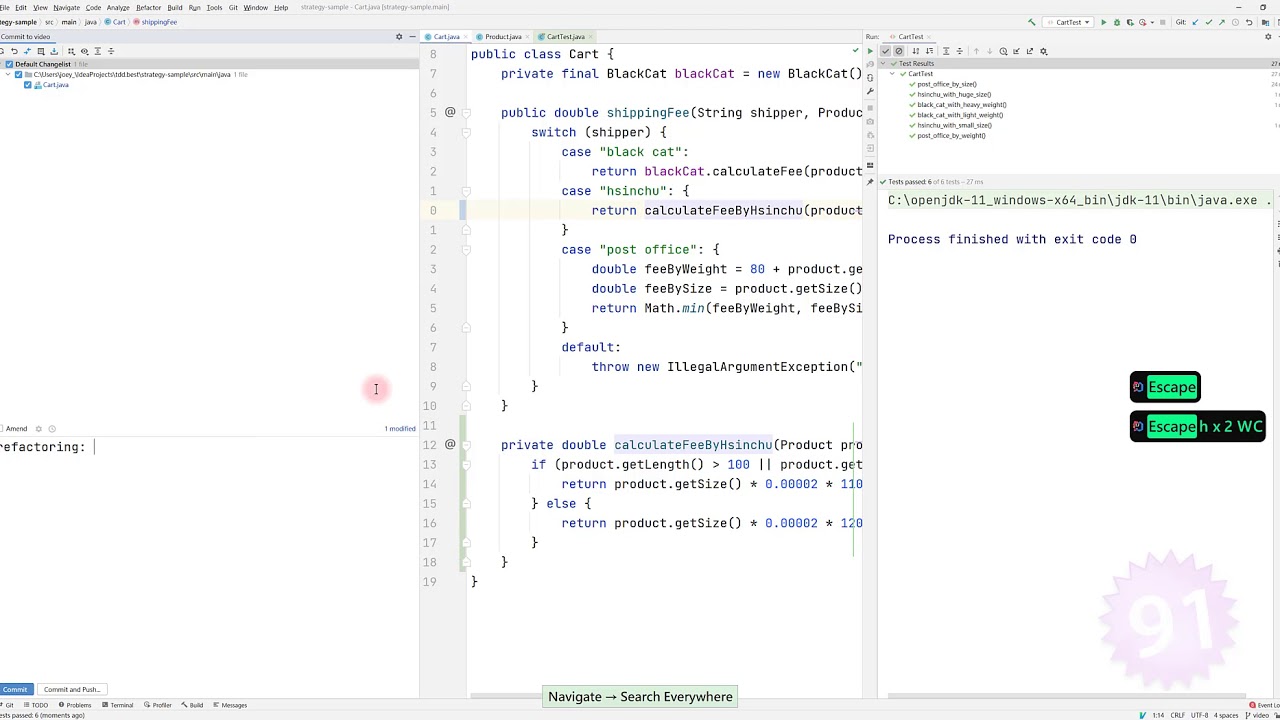Collapse the src\main\java folder node

pos(8,74)
